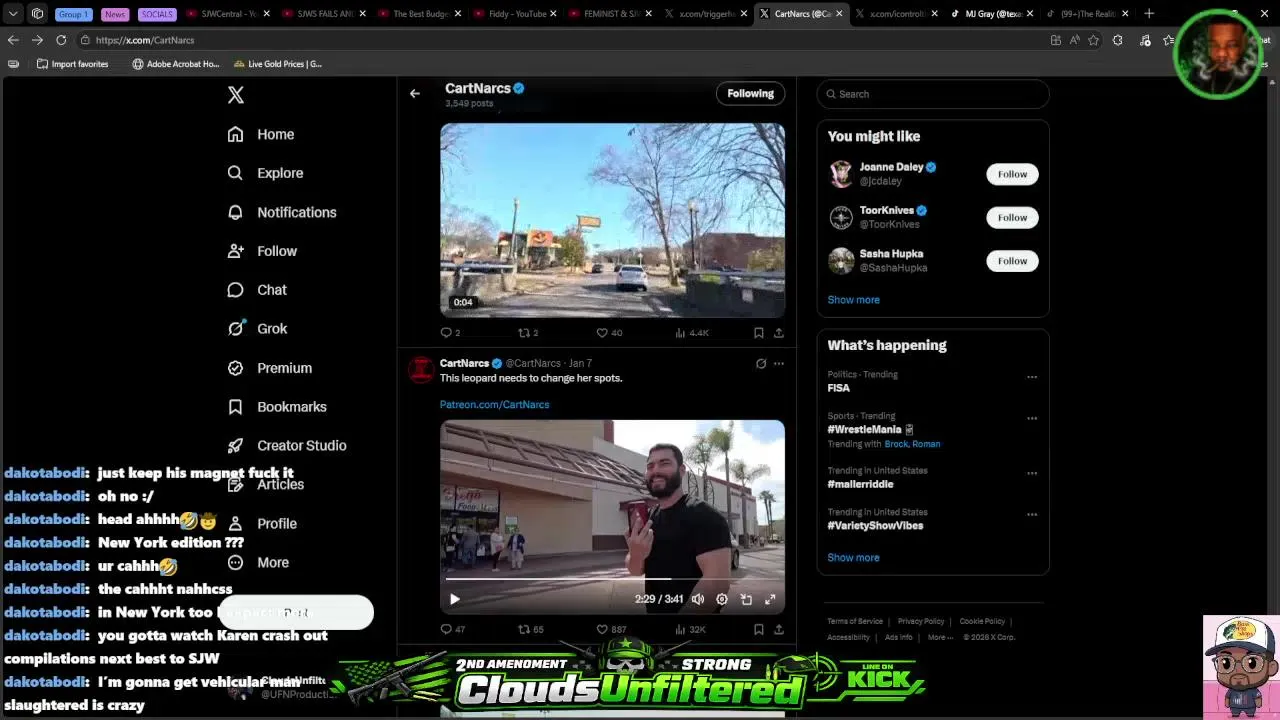This screenshot has width=1280, height=720.
Task: Repost the Jan 7 post
Action: click(x=530, y=629)
